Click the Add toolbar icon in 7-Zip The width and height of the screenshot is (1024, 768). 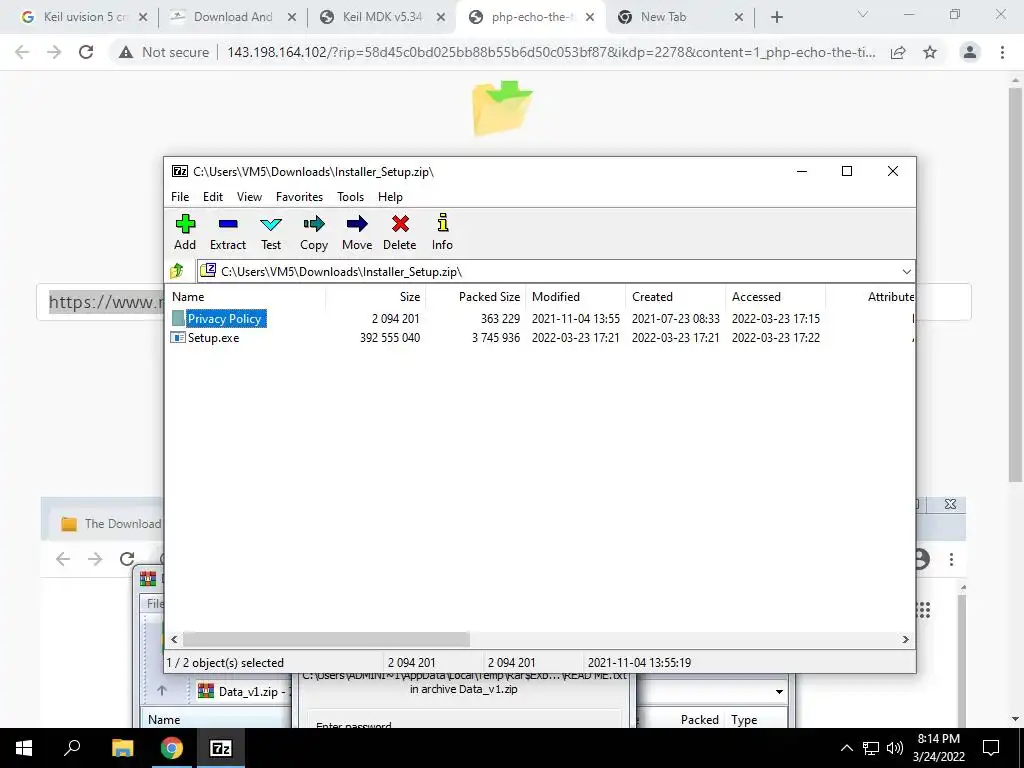click(x=185, y=224)
